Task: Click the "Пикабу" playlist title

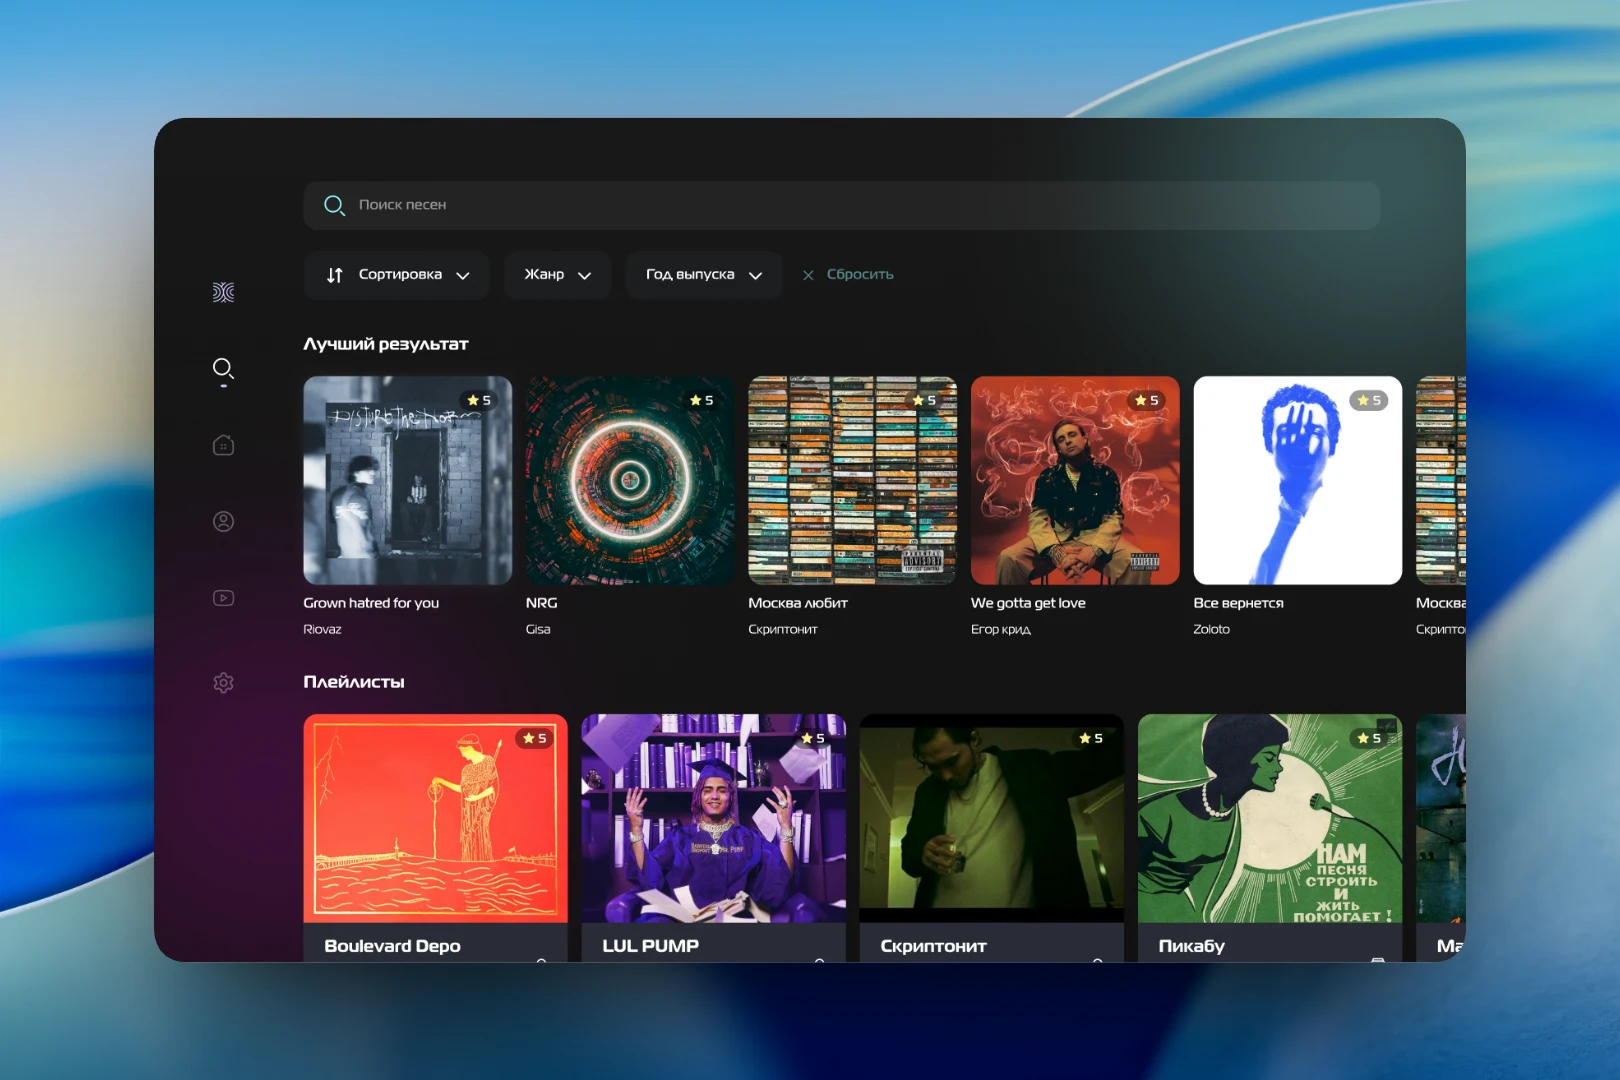Action: tap(1191, 946)
